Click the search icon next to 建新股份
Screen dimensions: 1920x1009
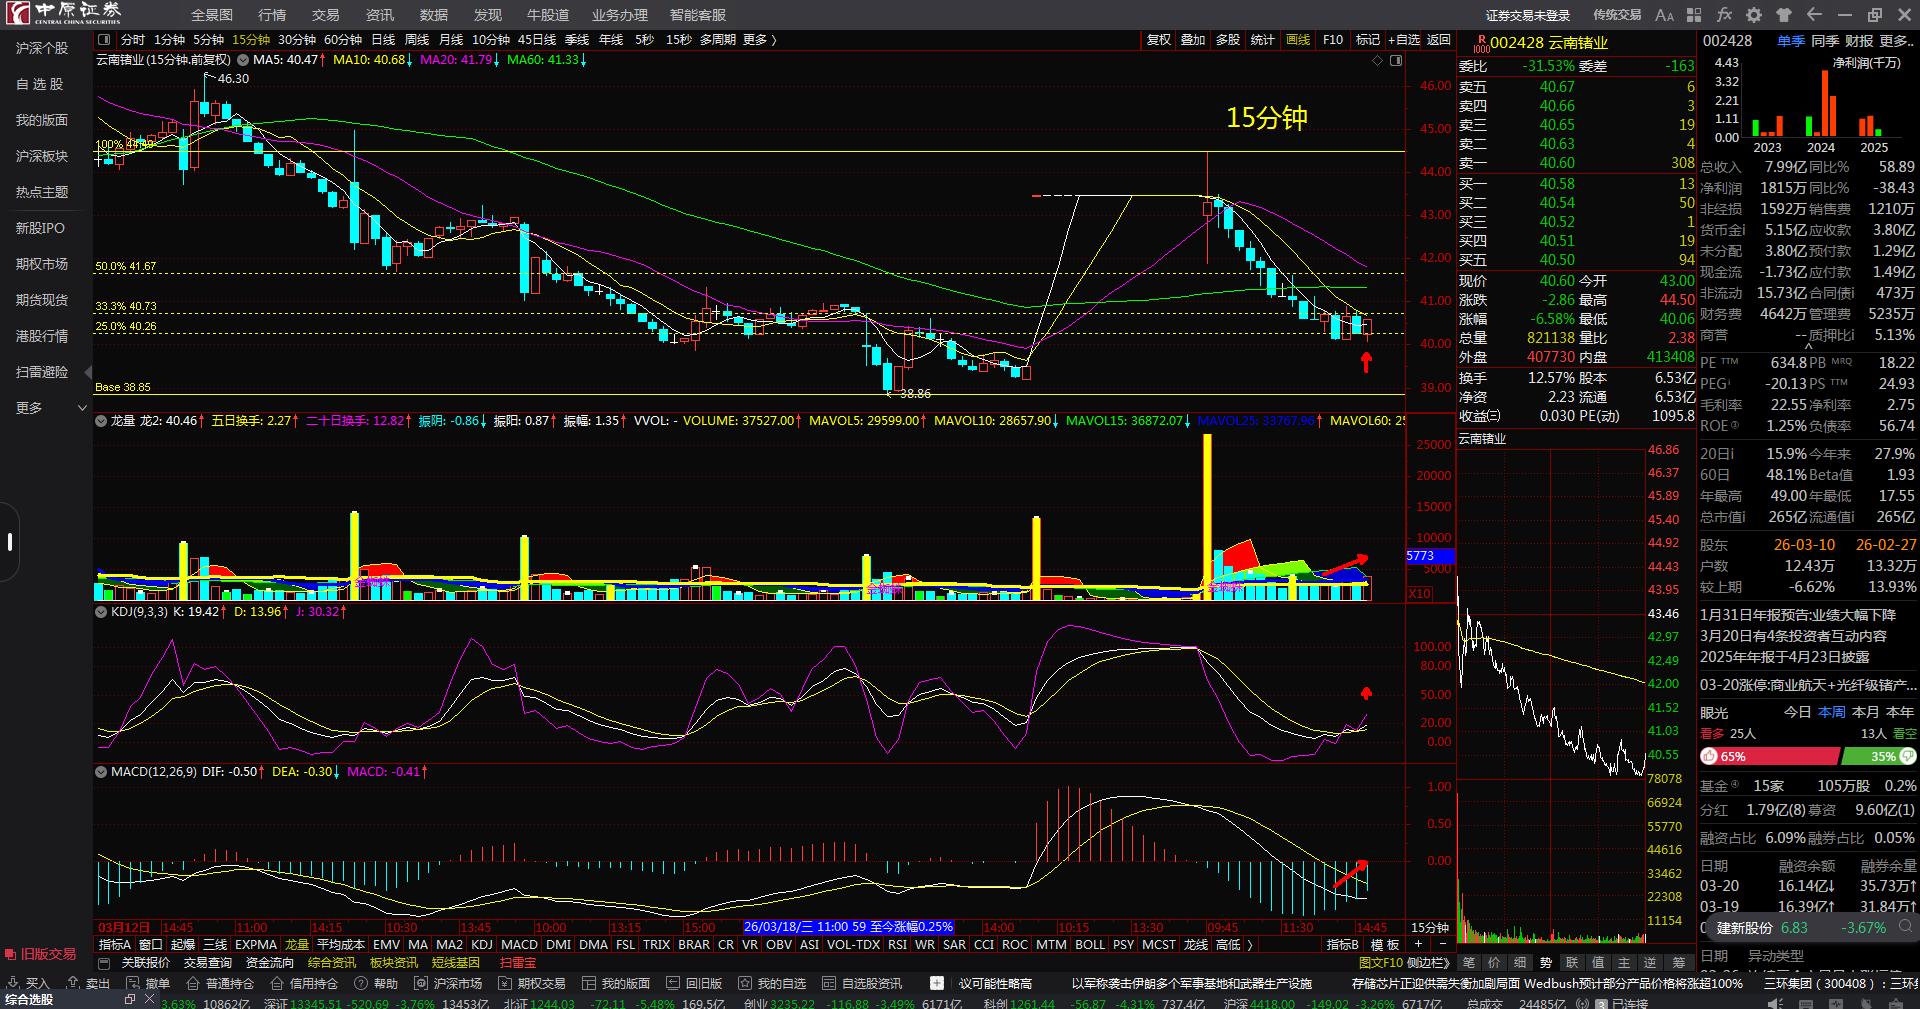pyautogui.click(x=1906, y=927)
